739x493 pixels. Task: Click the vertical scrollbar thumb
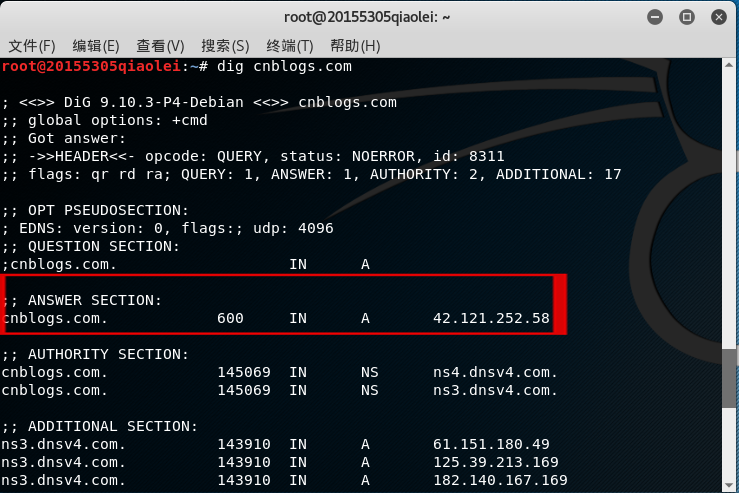[730, 378]
